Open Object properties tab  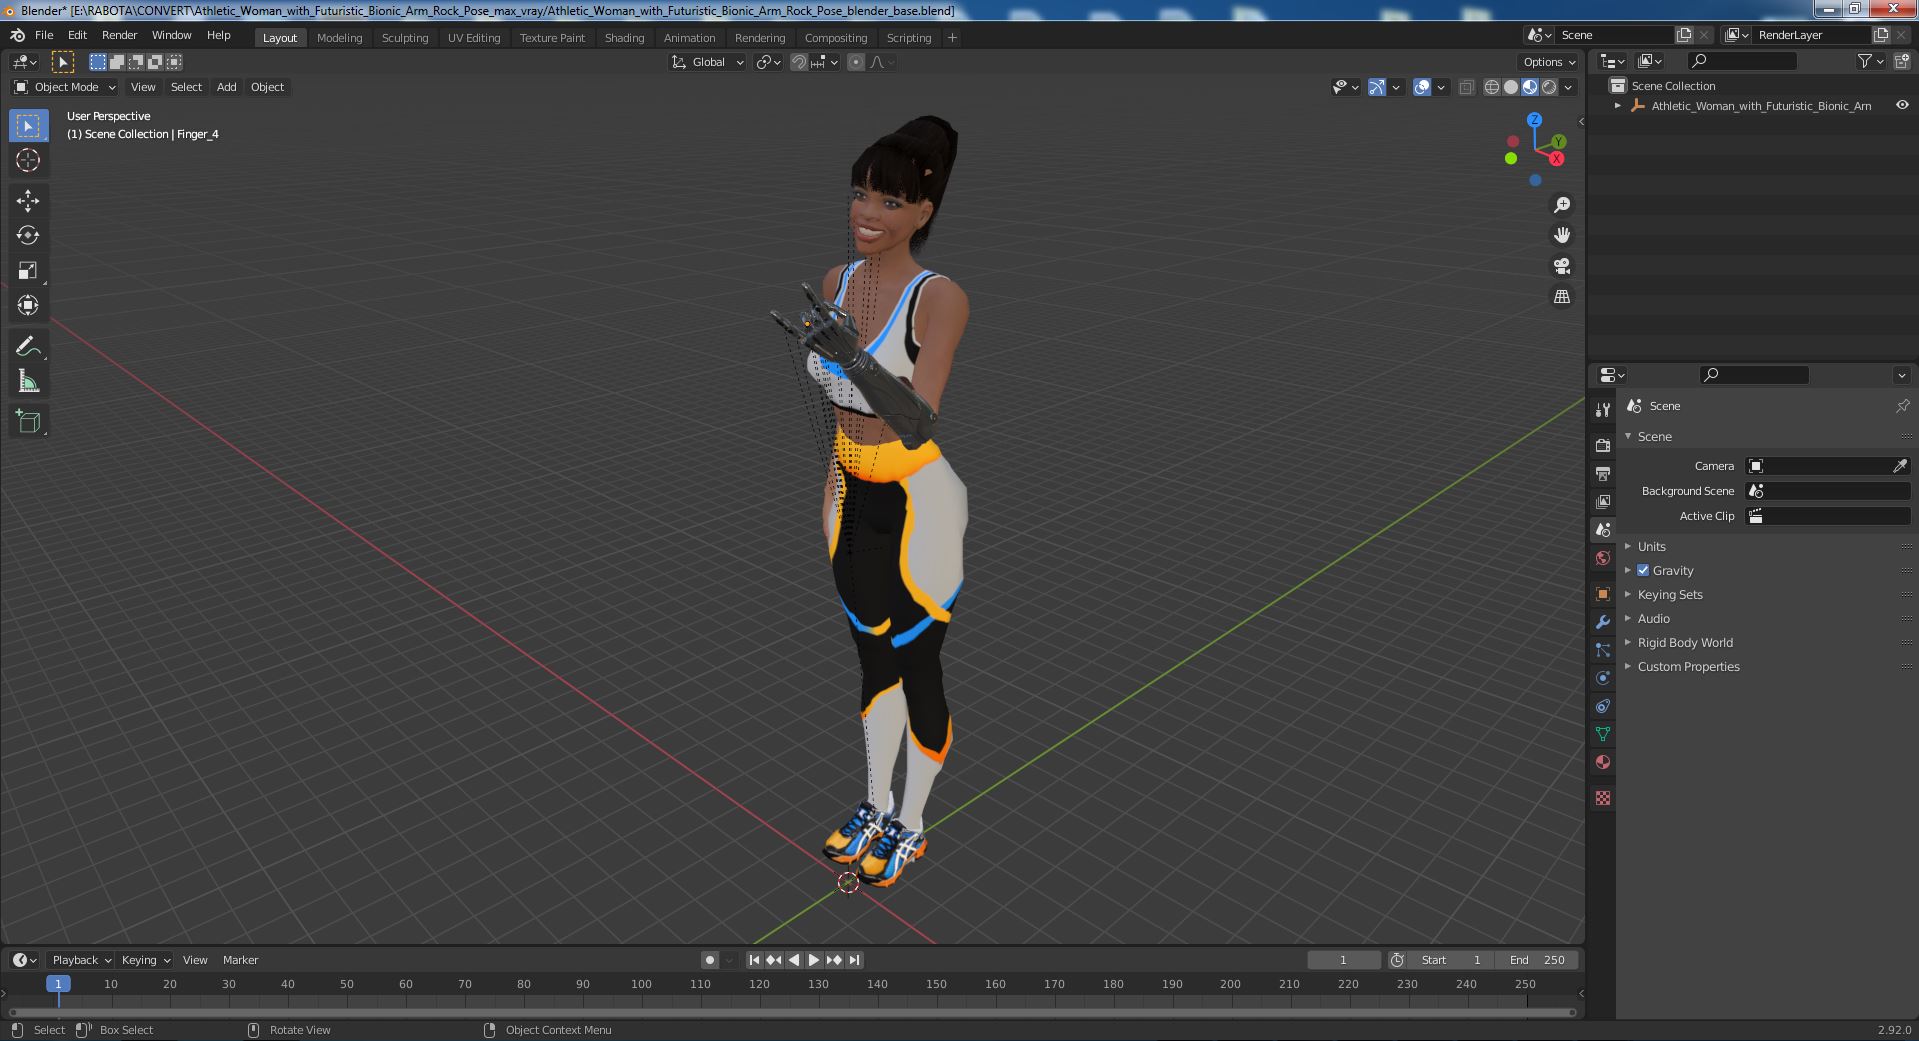(x=1603, y=594)
